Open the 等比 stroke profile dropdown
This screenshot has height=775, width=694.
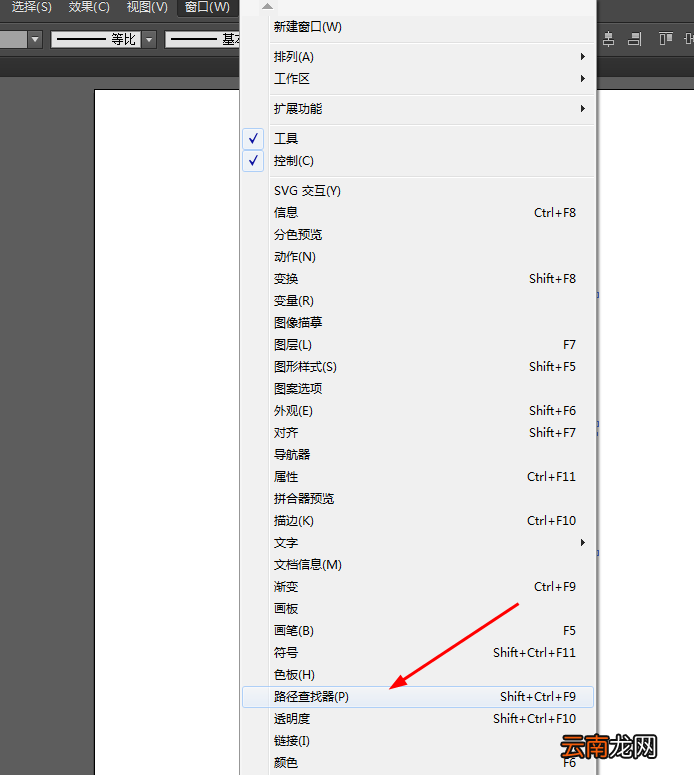click(x=149, y=40)
